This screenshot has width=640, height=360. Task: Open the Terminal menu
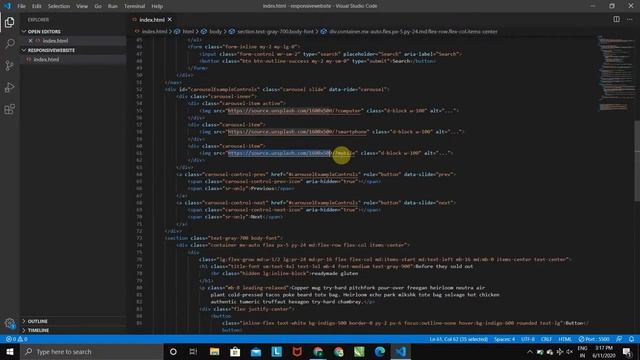click(134, 6)
